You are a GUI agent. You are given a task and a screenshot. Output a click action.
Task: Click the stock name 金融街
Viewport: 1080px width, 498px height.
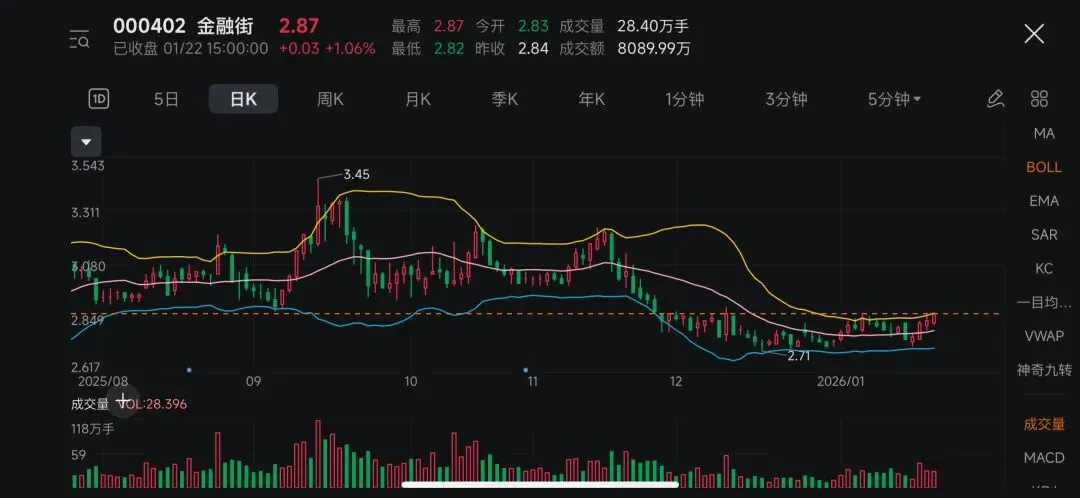point(225,26)
